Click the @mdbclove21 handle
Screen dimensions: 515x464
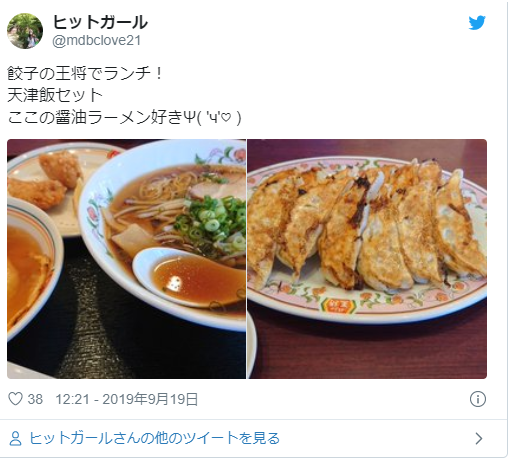[97, 41]
